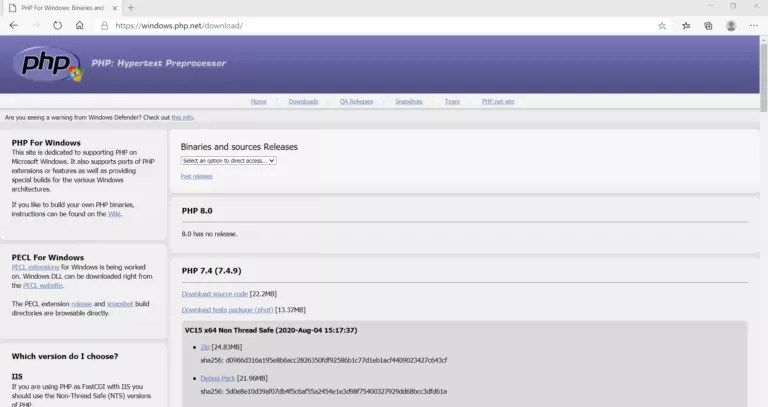Open the browser home page icon
The height and width of the screenshot is (407, 768).
tap(79, 25)
